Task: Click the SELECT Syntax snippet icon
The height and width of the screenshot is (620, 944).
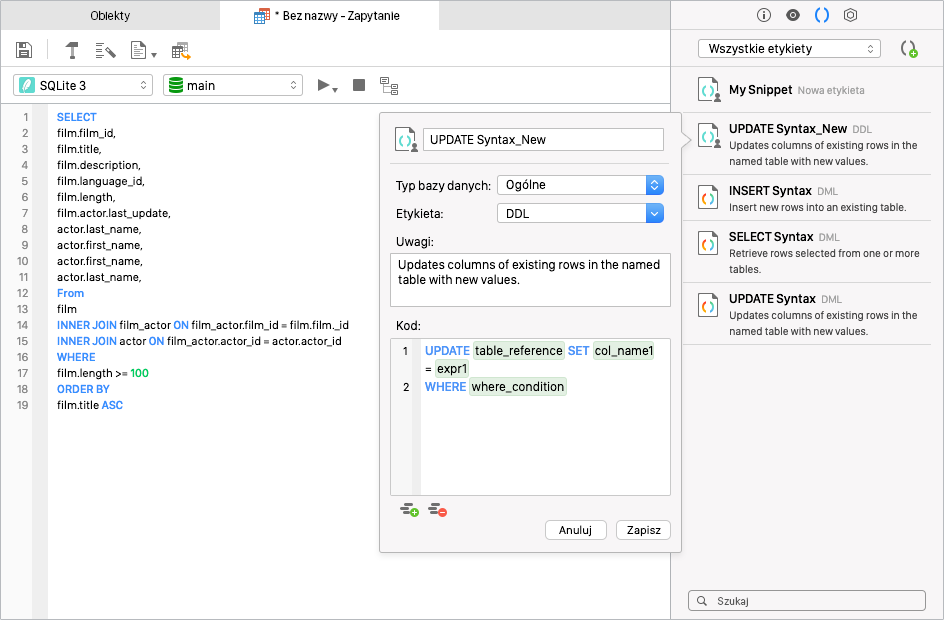Action: (x=708, y=243)
